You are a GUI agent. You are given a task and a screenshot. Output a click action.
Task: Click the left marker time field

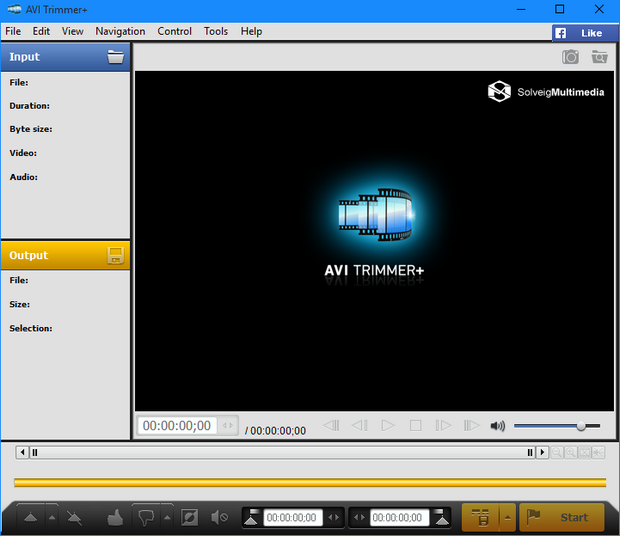pos(292,517)
